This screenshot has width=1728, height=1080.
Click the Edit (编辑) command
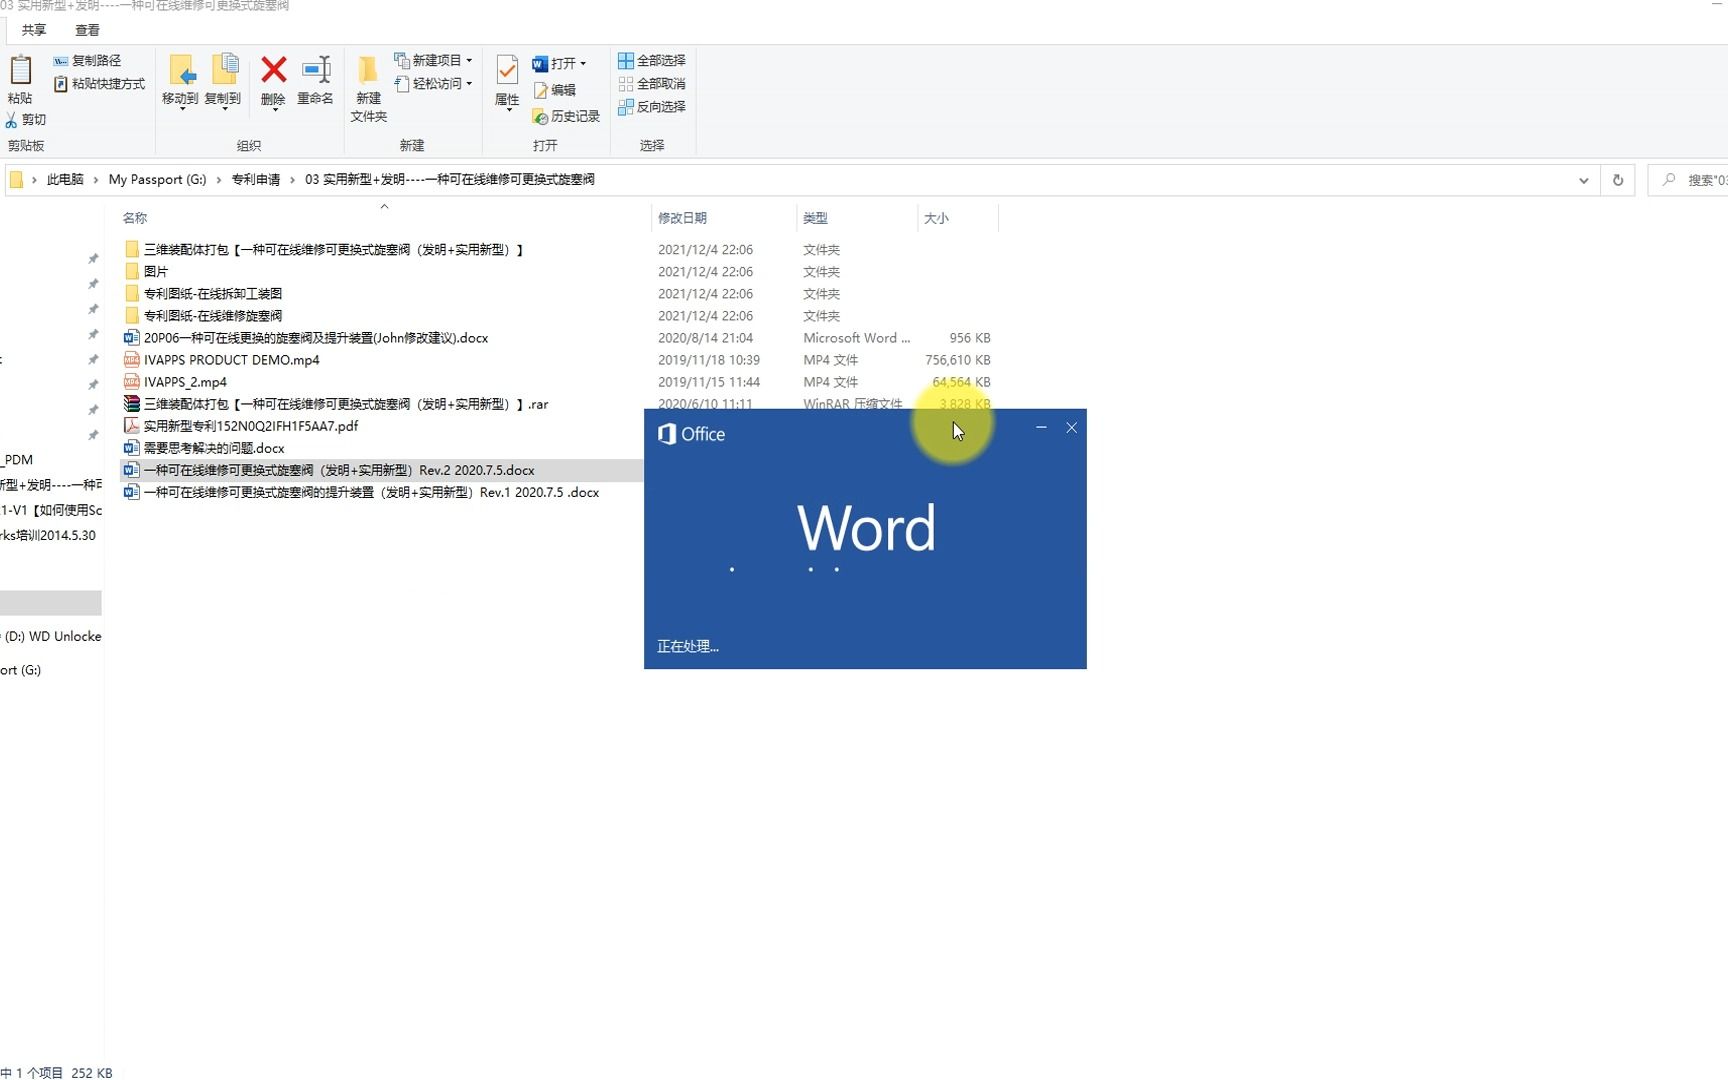554,90
